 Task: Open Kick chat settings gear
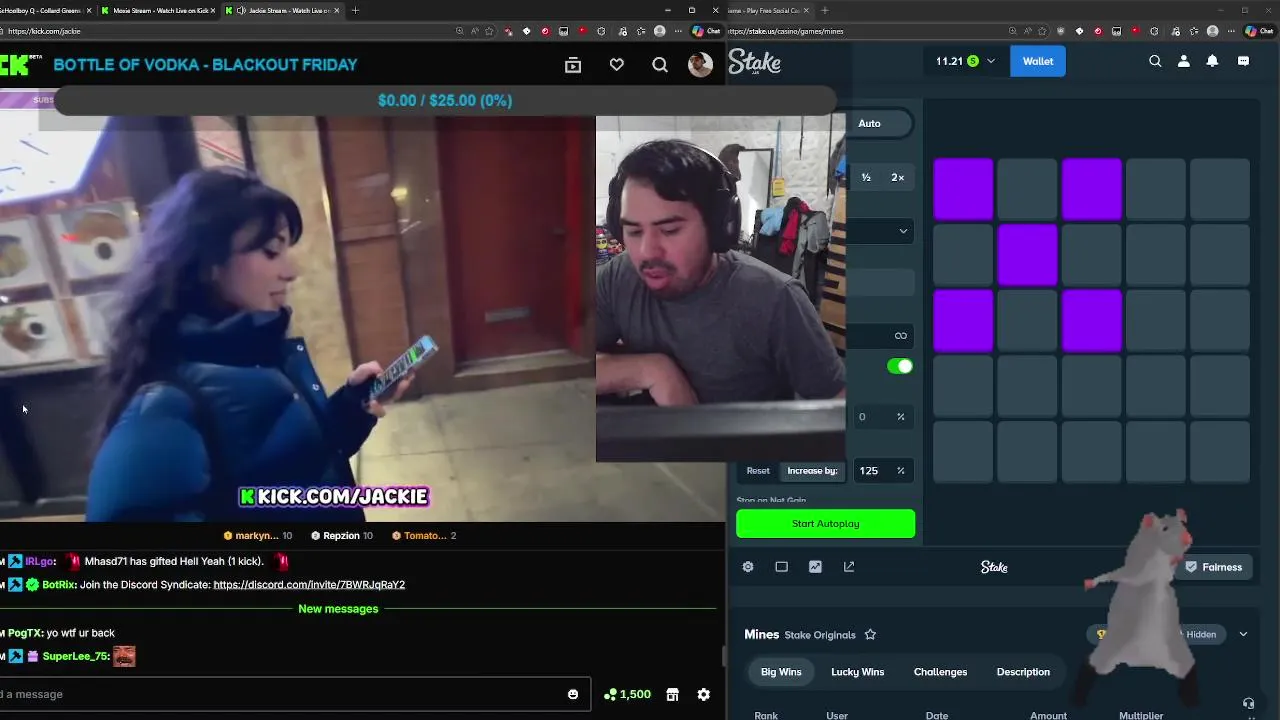pyautogui.click(x=704, y=694)
